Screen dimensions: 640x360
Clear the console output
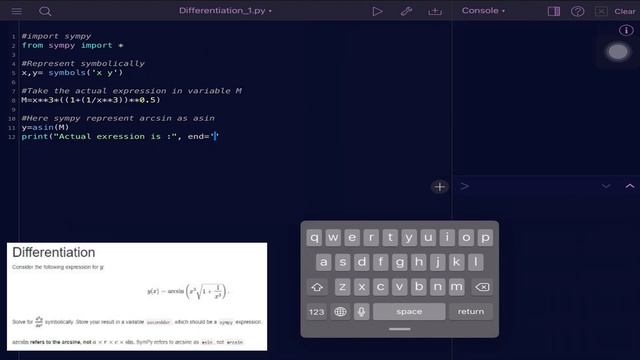click(x=625, y=11)
